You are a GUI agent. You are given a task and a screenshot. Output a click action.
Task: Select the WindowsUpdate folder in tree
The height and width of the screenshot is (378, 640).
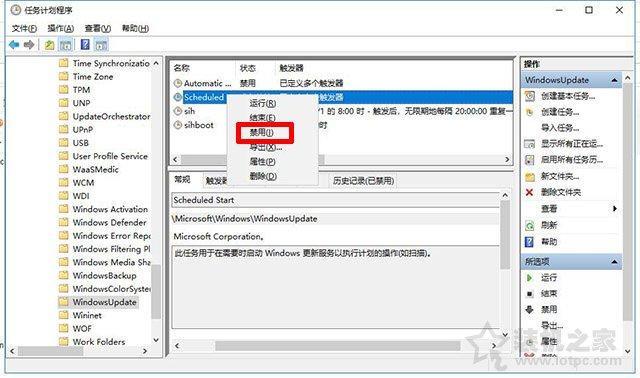[98, 302]
